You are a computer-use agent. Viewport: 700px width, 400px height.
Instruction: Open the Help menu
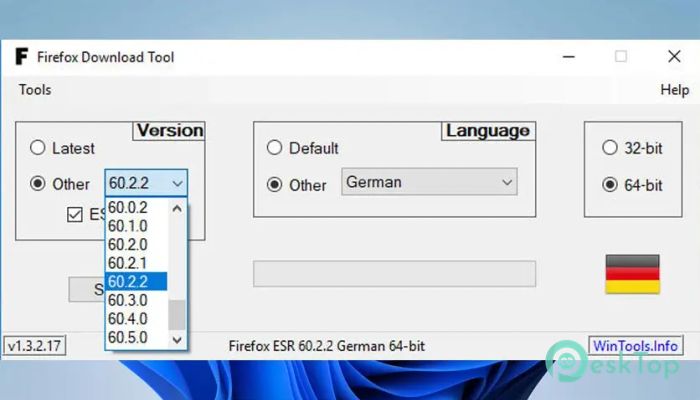point(675,90)
